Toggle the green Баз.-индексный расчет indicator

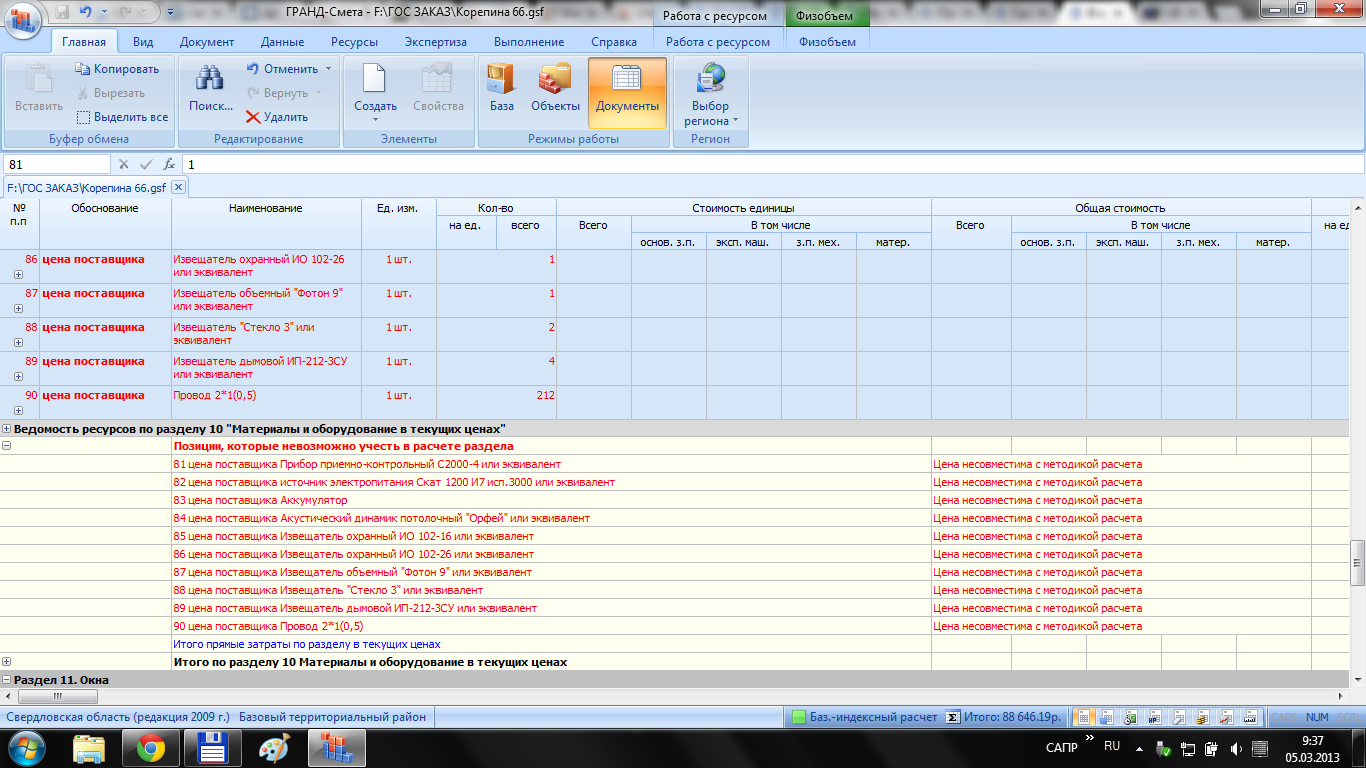click(x=799, y=717)
